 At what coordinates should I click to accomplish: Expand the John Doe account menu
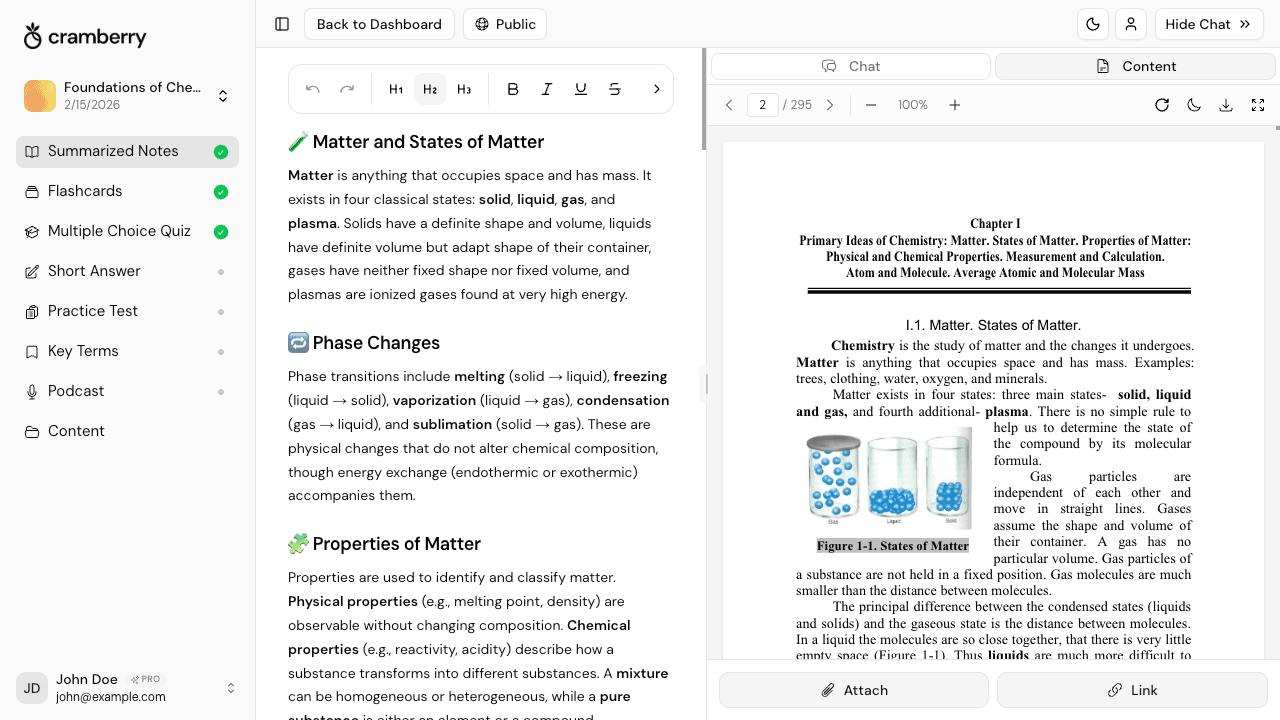coord(231,688)
